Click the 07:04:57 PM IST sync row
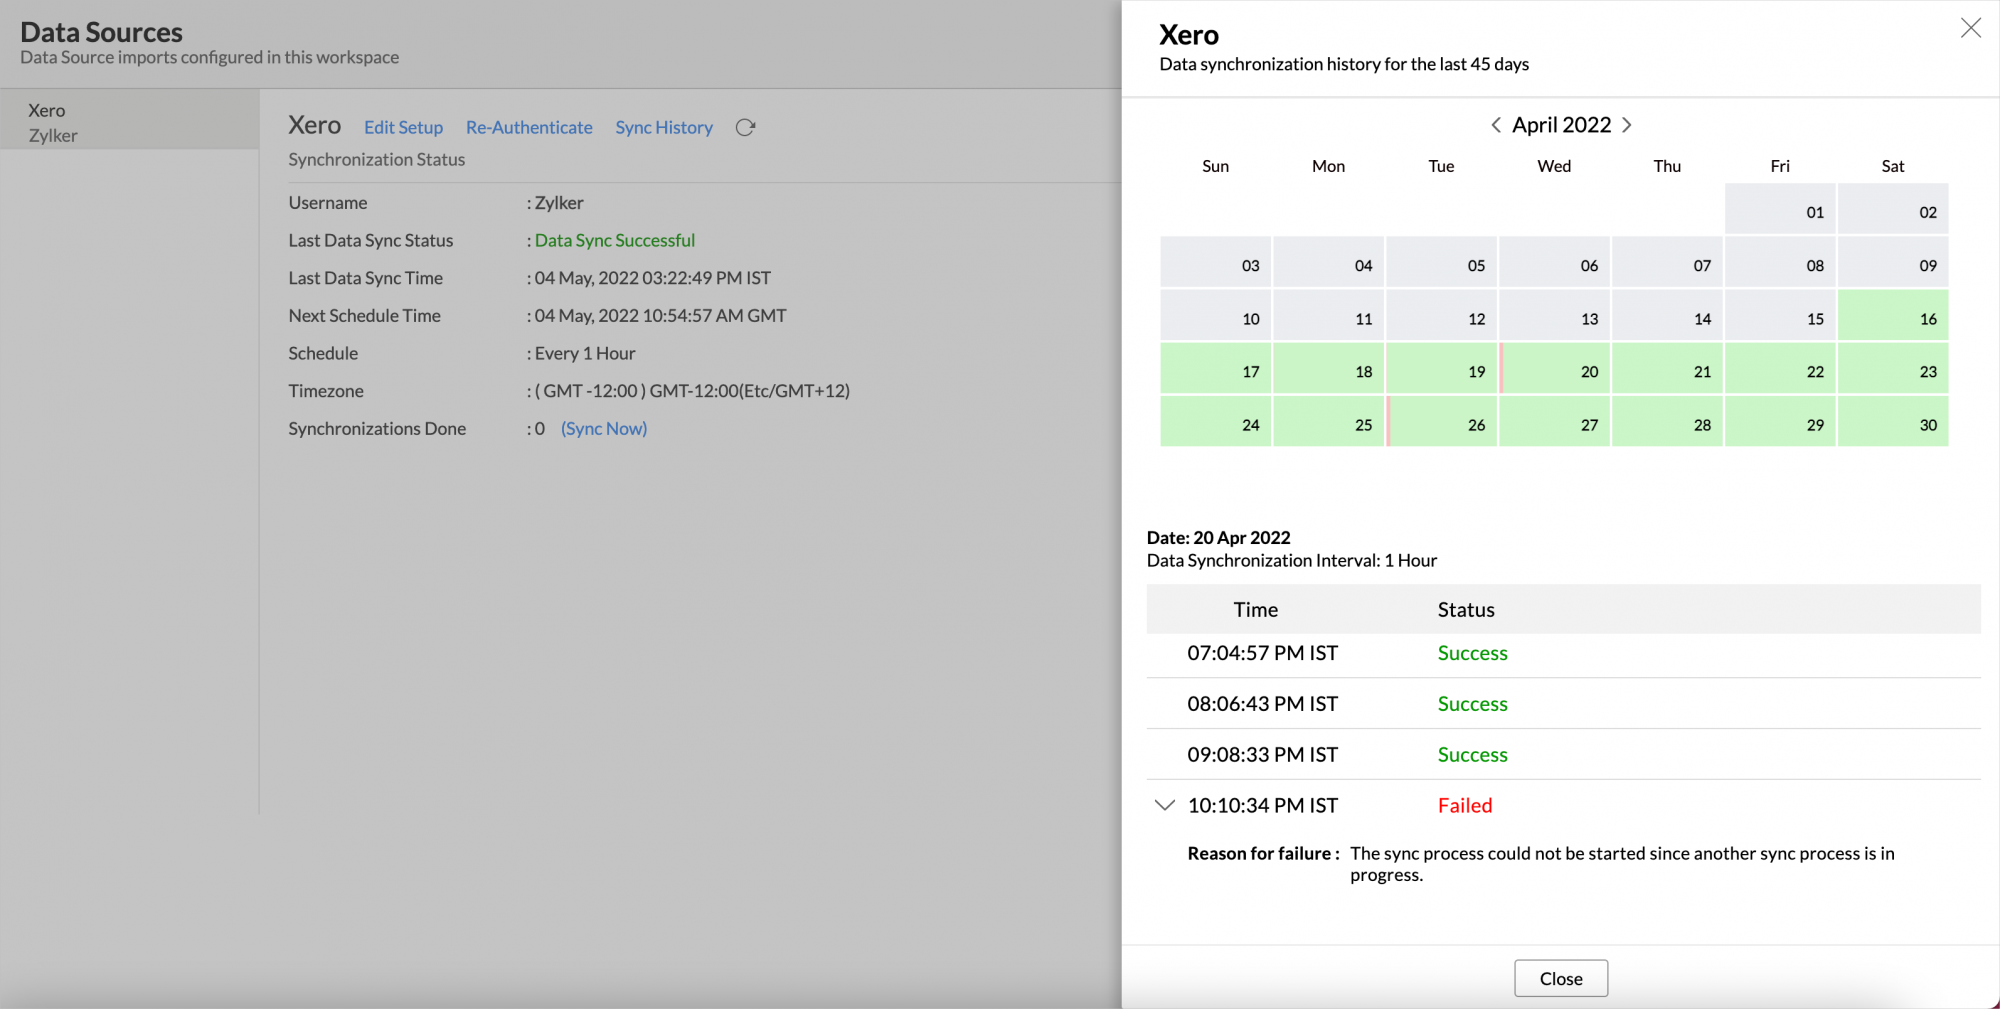 (1563, 653)
